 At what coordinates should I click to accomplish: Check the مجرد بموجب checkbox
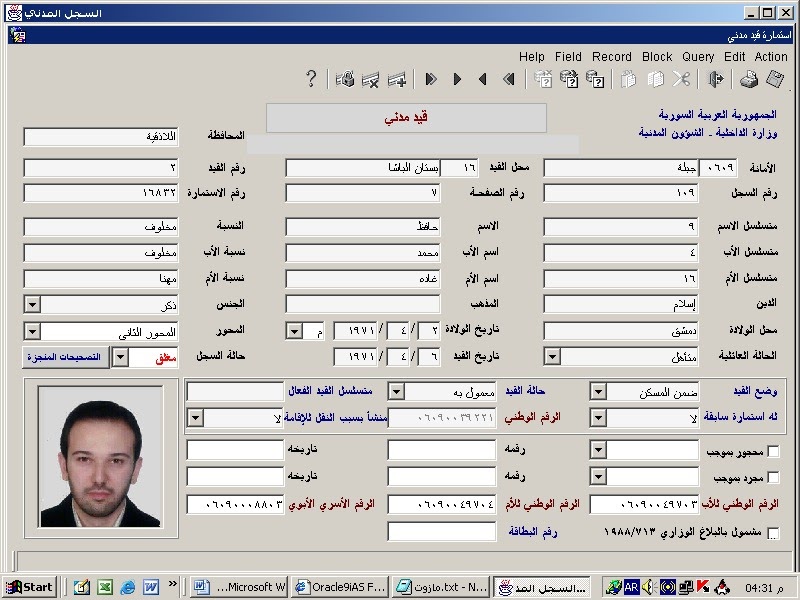click(x=773, y=478)
